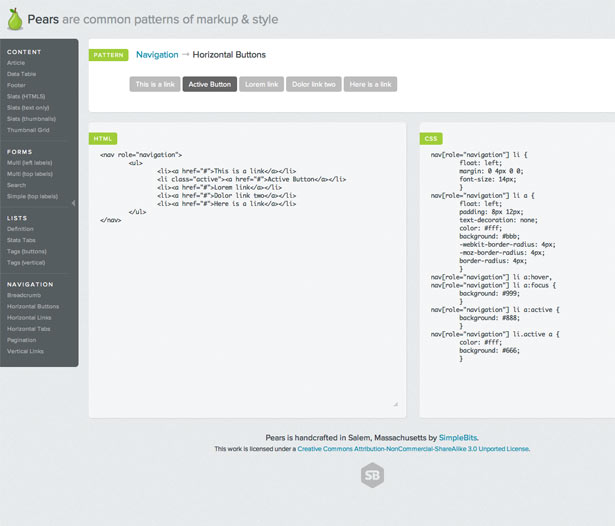Viewport: 615px width, 526px height.
Task: Click the Navigation breadcrumb link
Action: coord(157,55)
